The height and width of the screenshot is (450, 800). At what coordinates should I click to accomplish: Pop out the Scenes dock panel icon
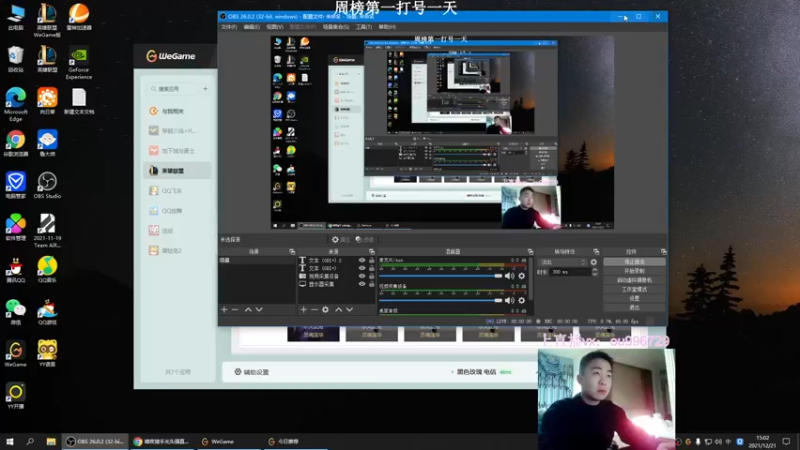(292, 252)
